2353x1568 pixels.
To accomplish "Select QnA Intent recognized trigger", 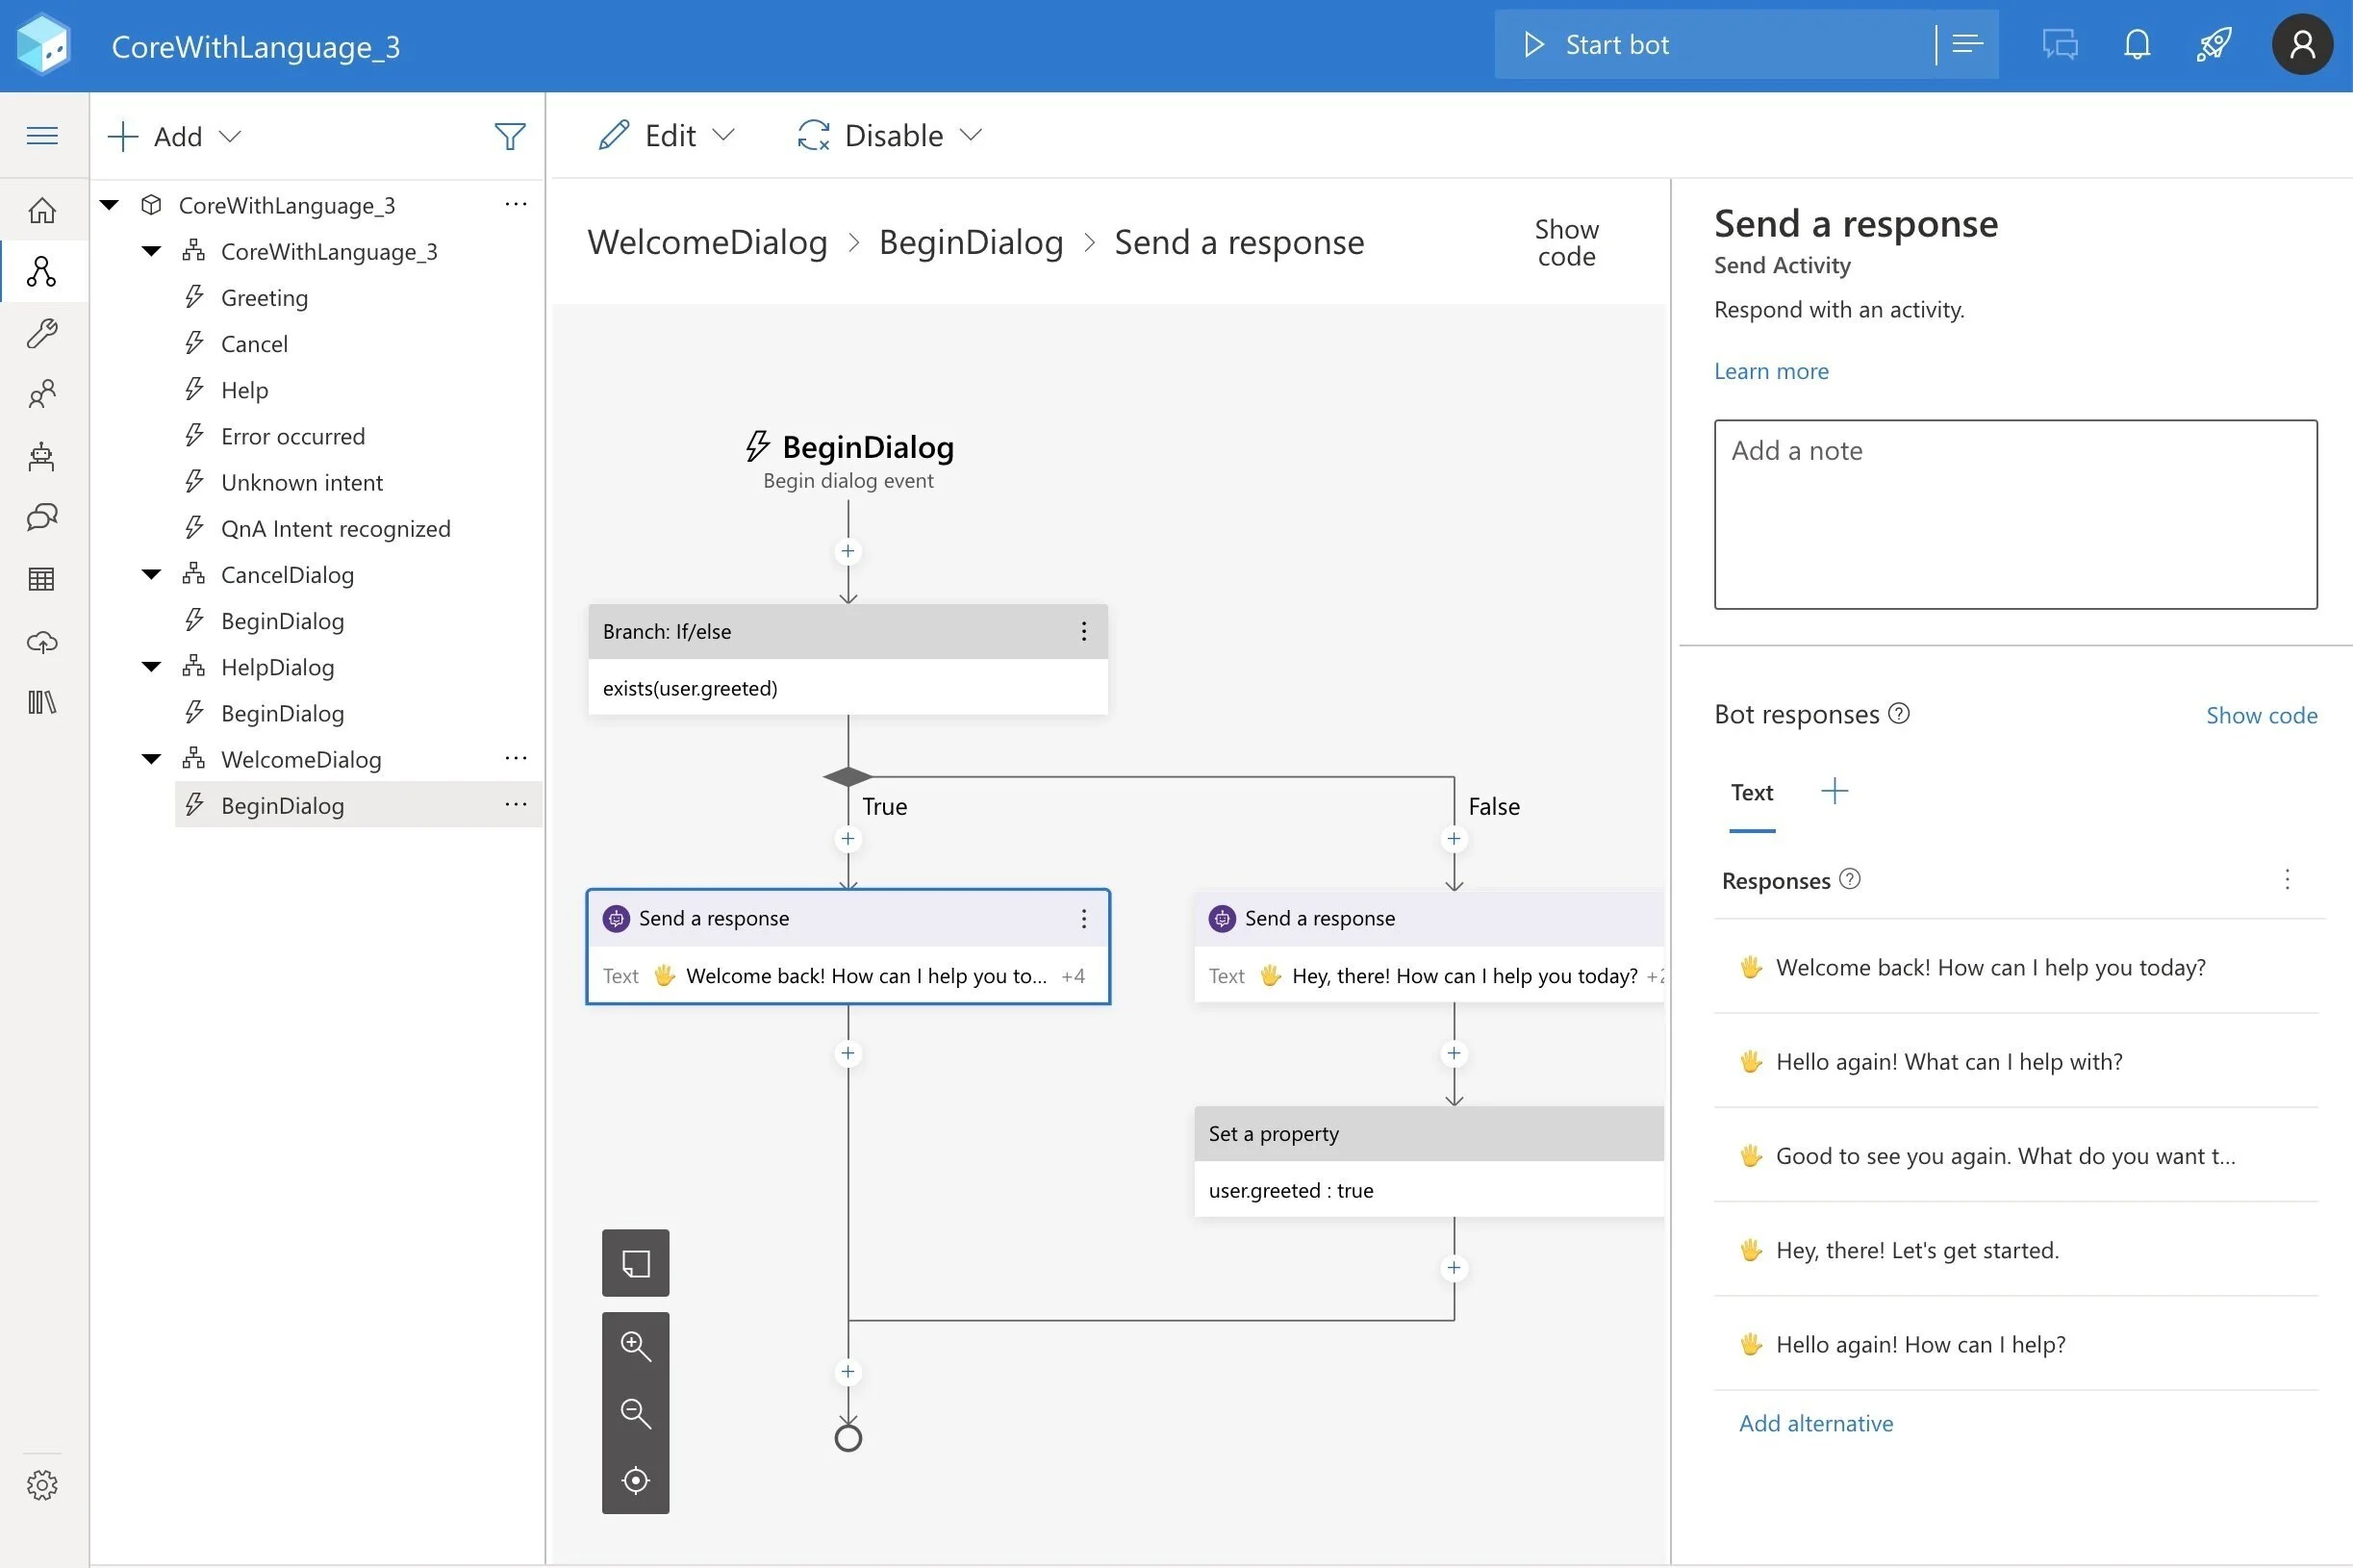I will click(x=335, y=528).
